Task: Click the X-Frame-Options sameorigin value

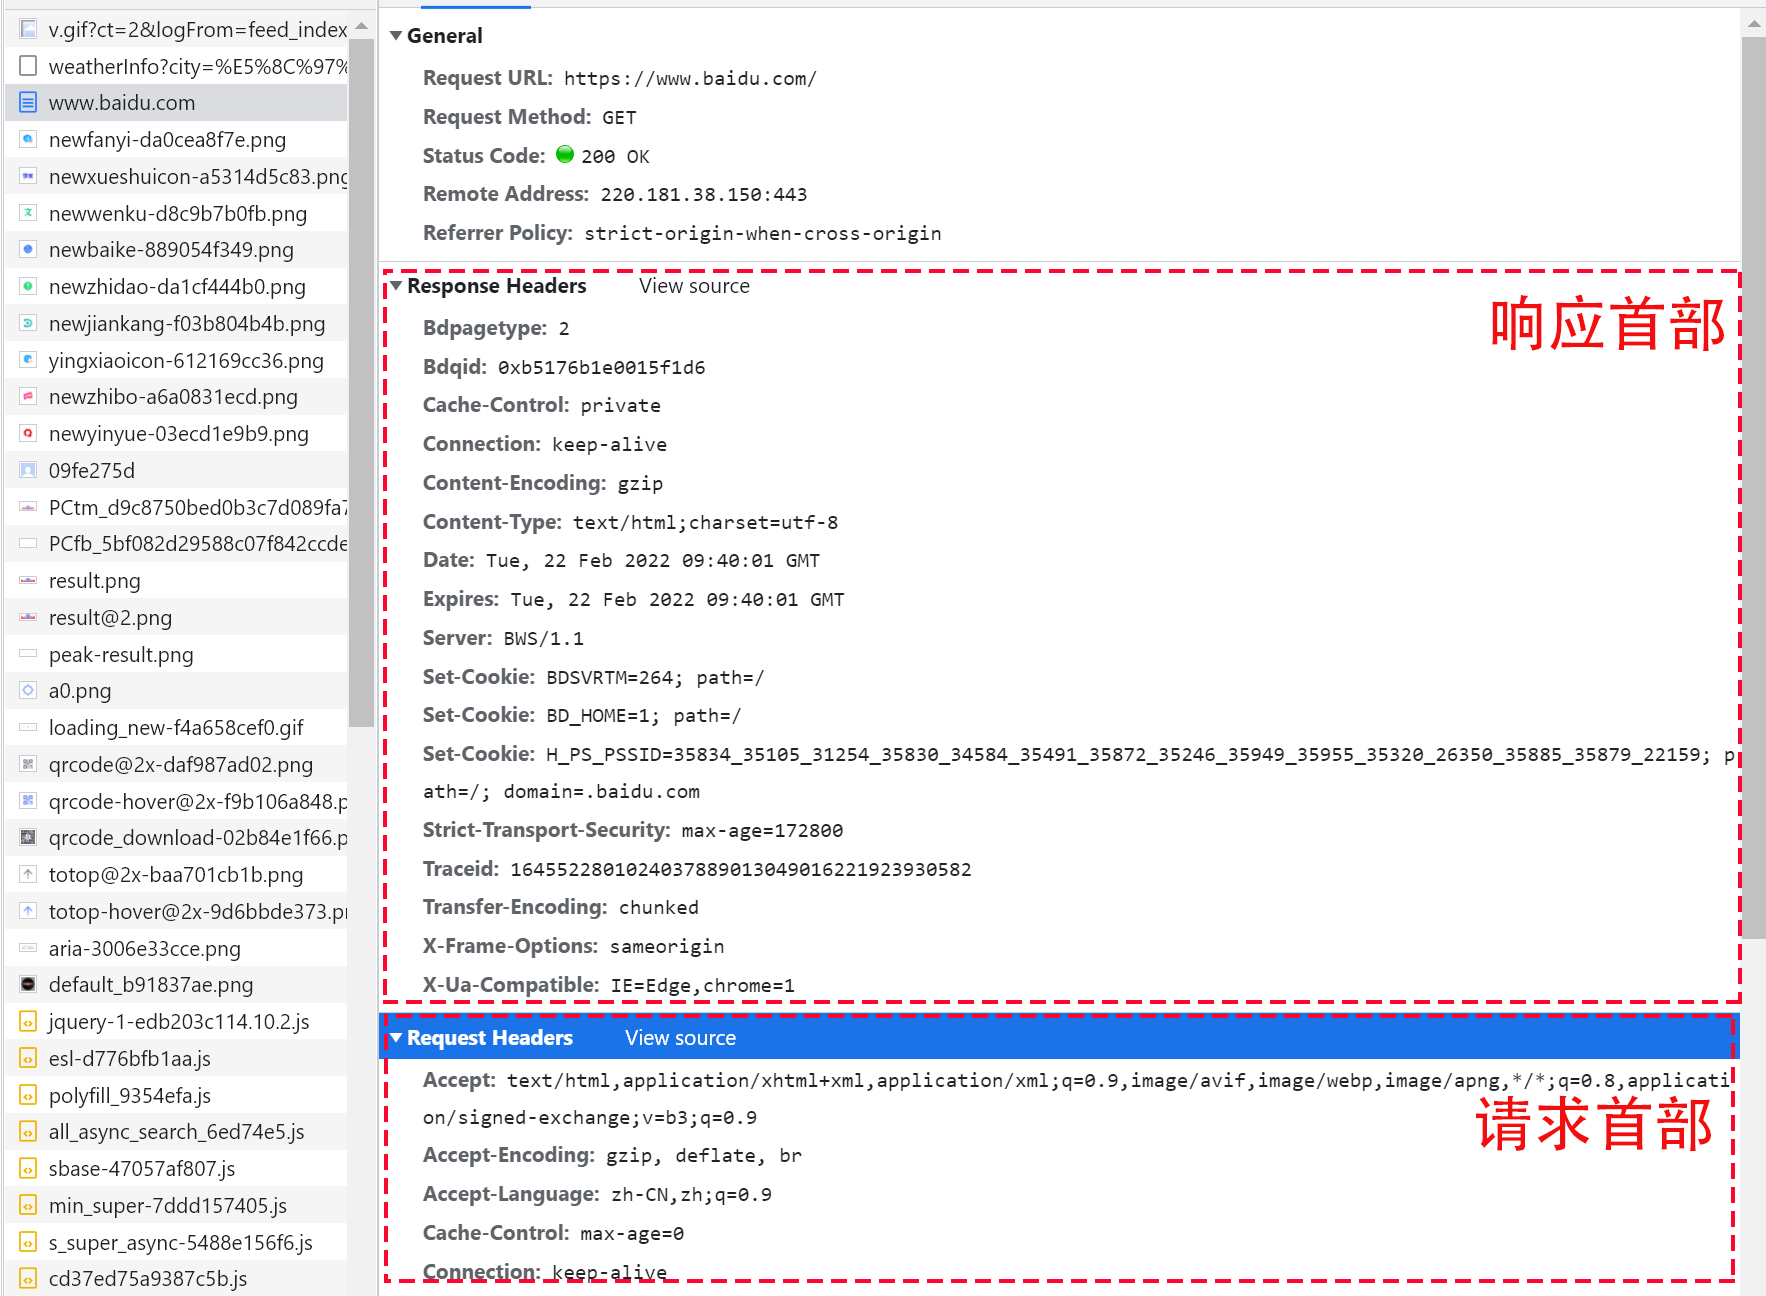Action: 667,947
